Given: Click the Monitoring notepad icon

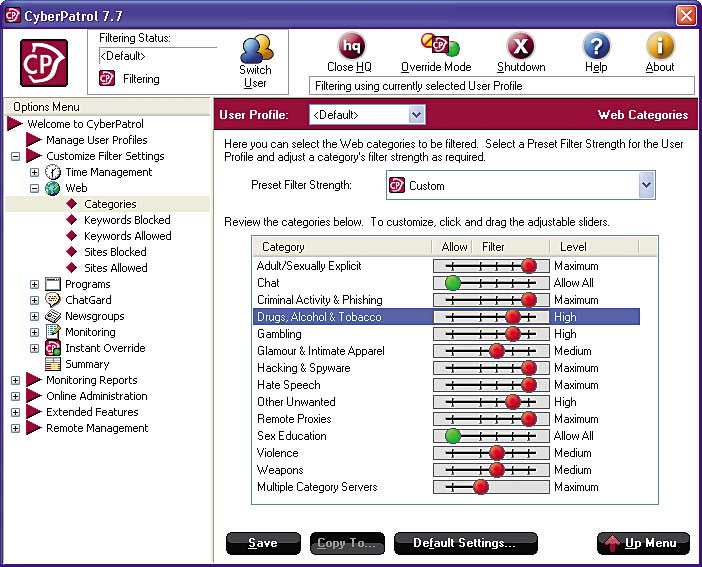Looking at the screenshot, I should [53, 332].
